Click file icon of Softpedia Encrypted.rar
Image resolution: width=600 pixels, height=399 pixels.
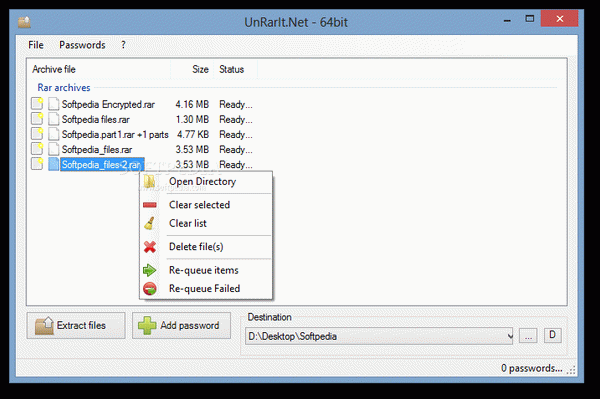click(54, 104)
